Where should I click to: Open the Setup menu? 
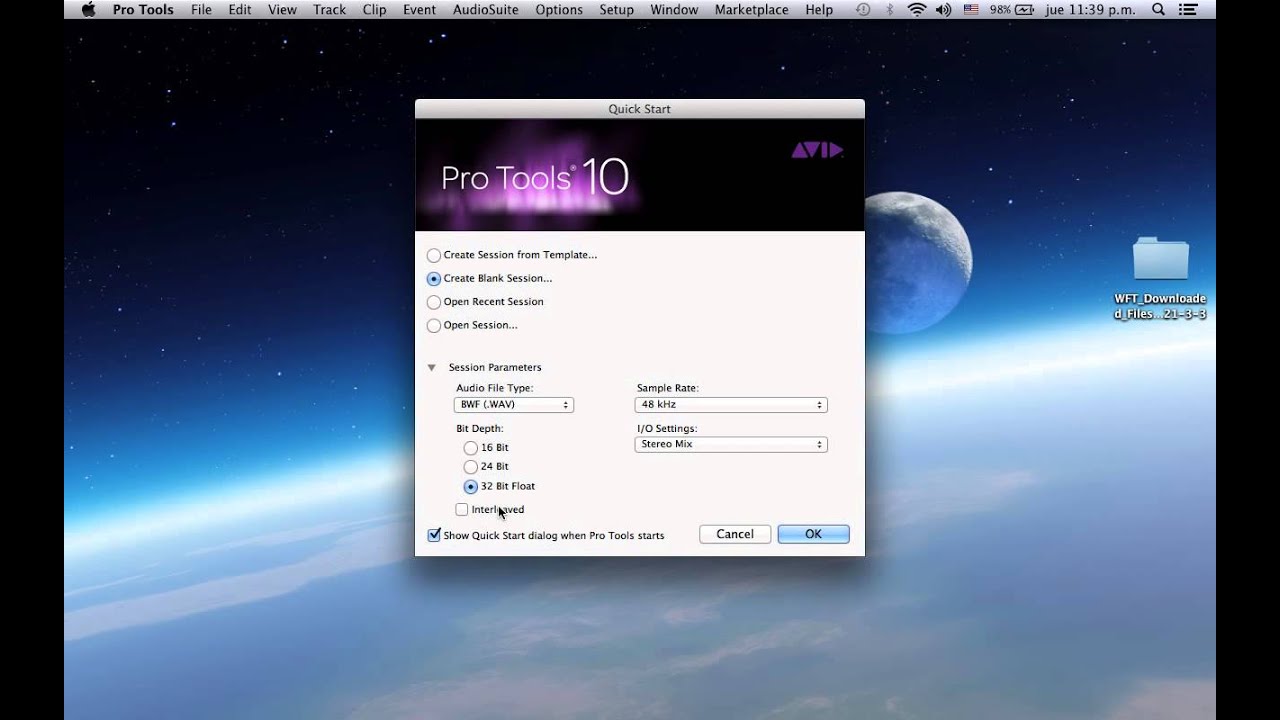(617, 9)
